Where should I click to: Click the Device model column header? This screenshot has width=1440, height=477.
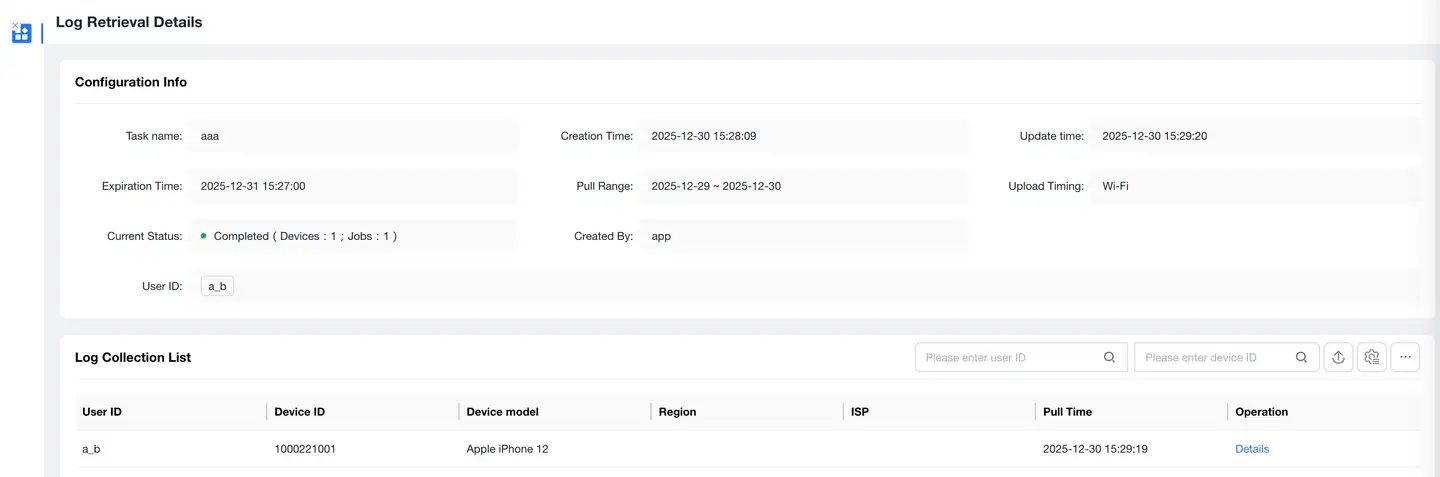point(502,411)
